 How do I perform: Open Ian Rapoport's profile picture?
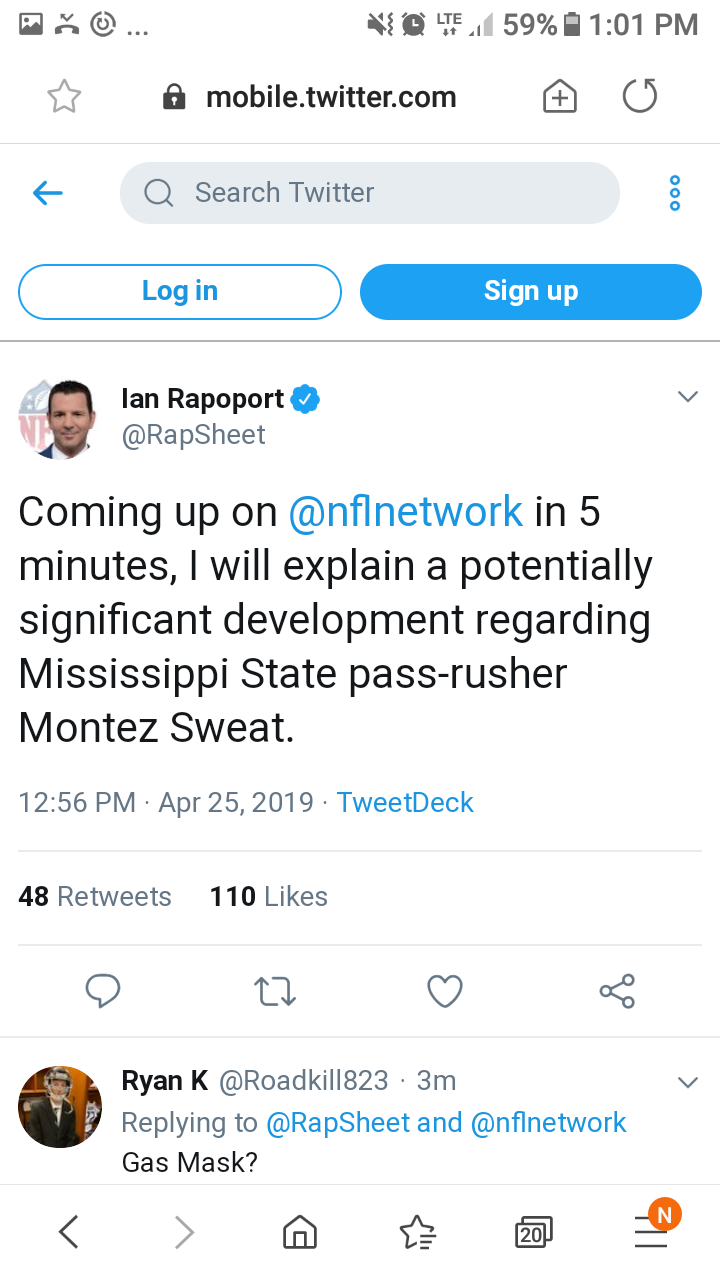coord(57,418)
